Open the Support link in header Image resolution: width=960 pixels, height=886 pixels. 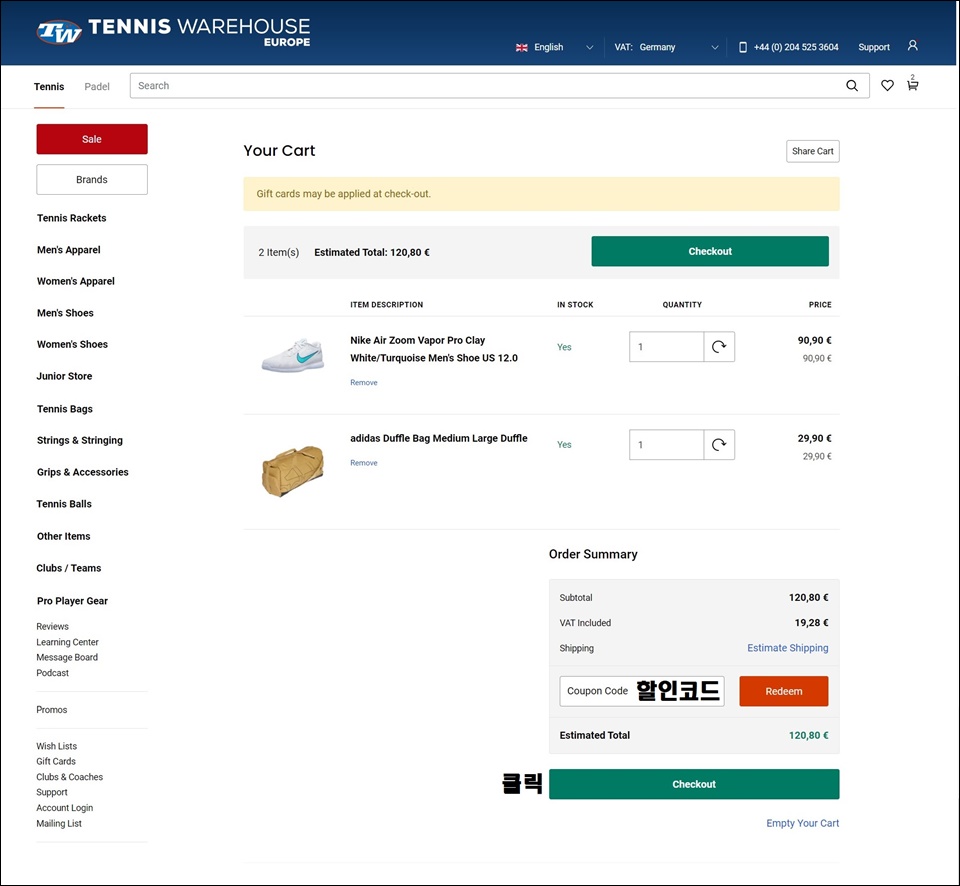tap(874, 47)
